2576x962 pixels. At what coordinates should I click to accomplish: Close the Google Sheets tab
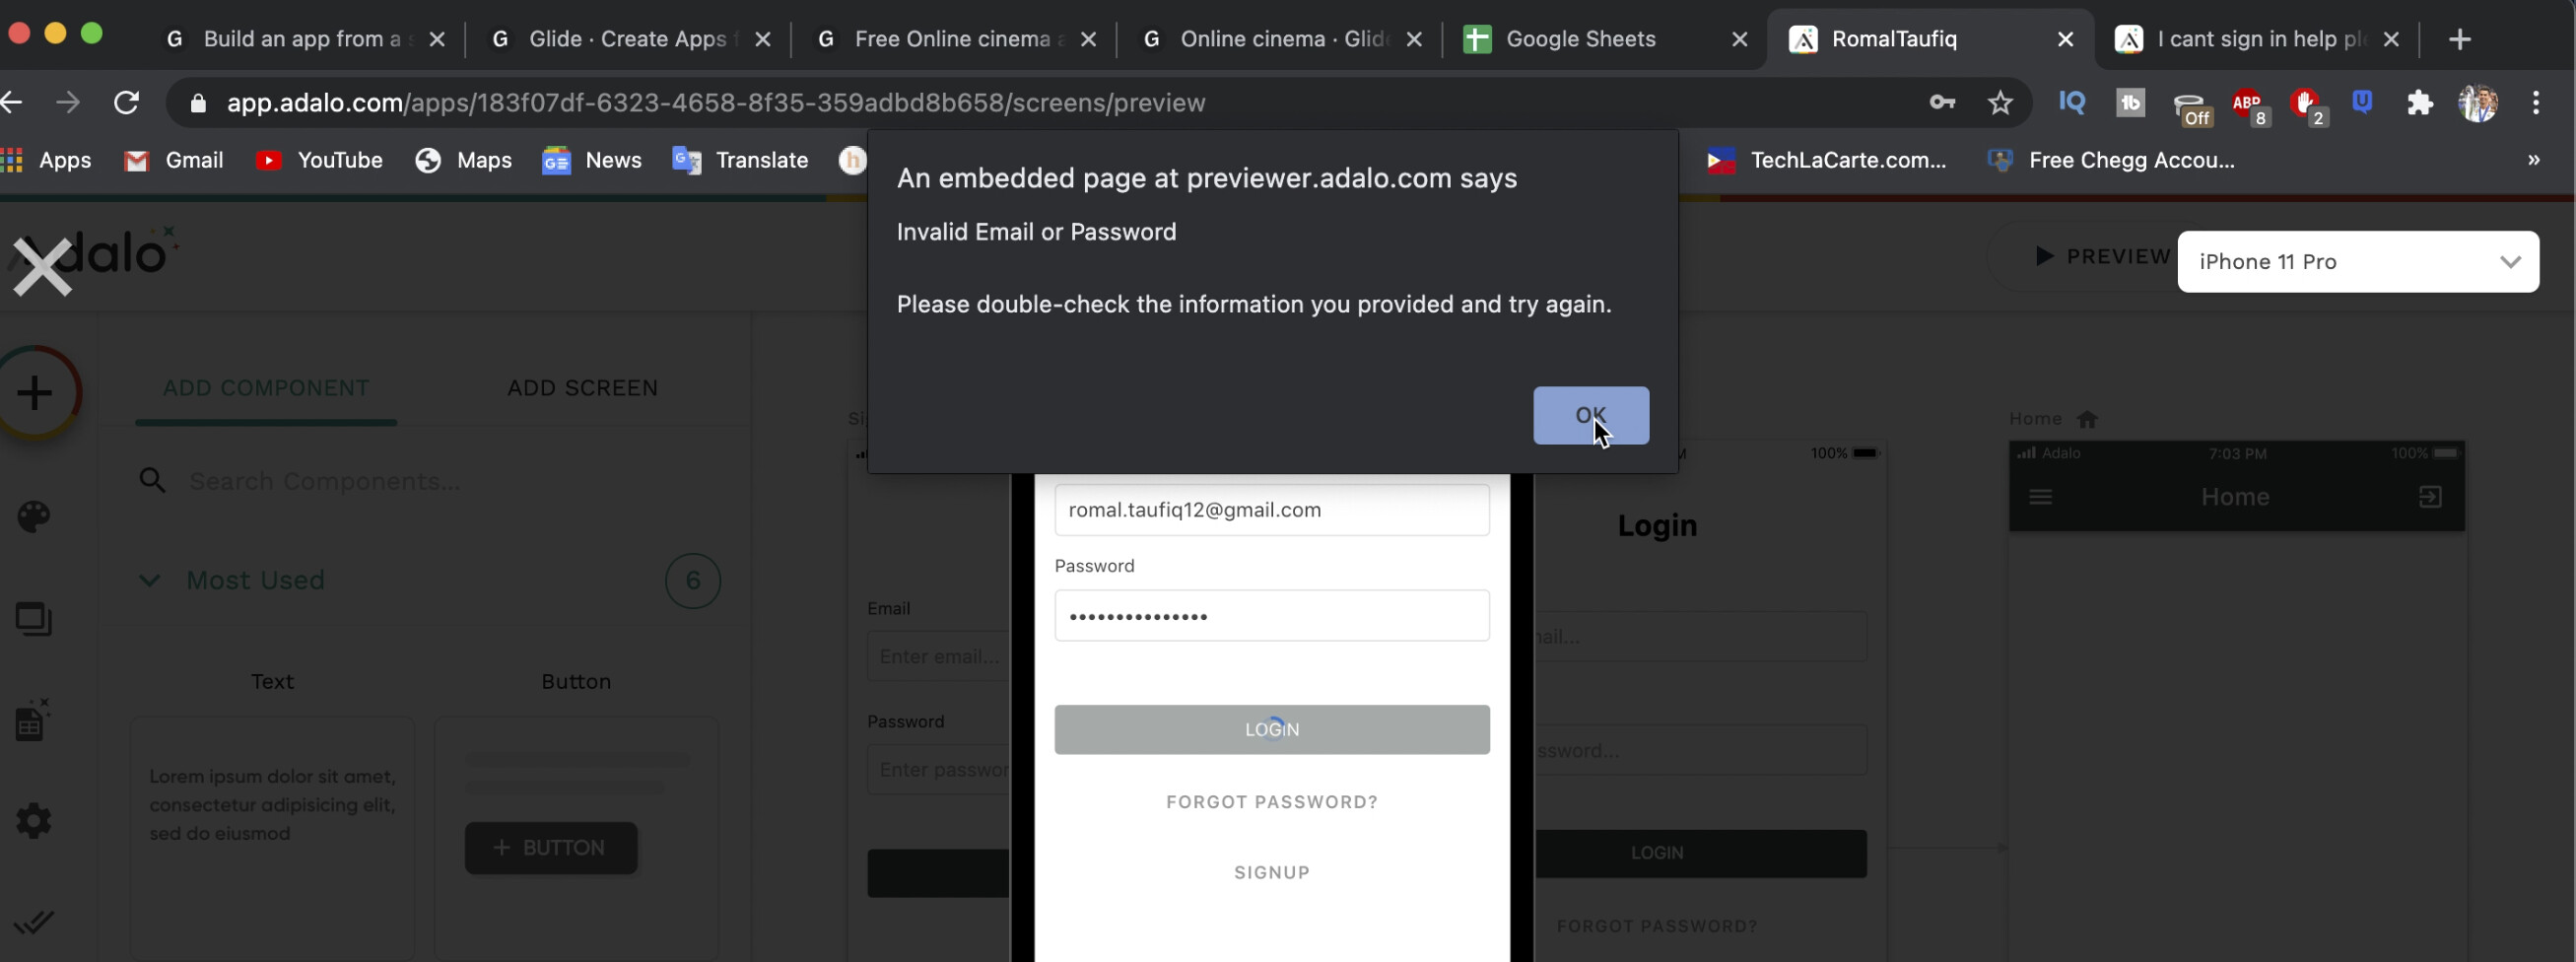[x=1740, y=39]
